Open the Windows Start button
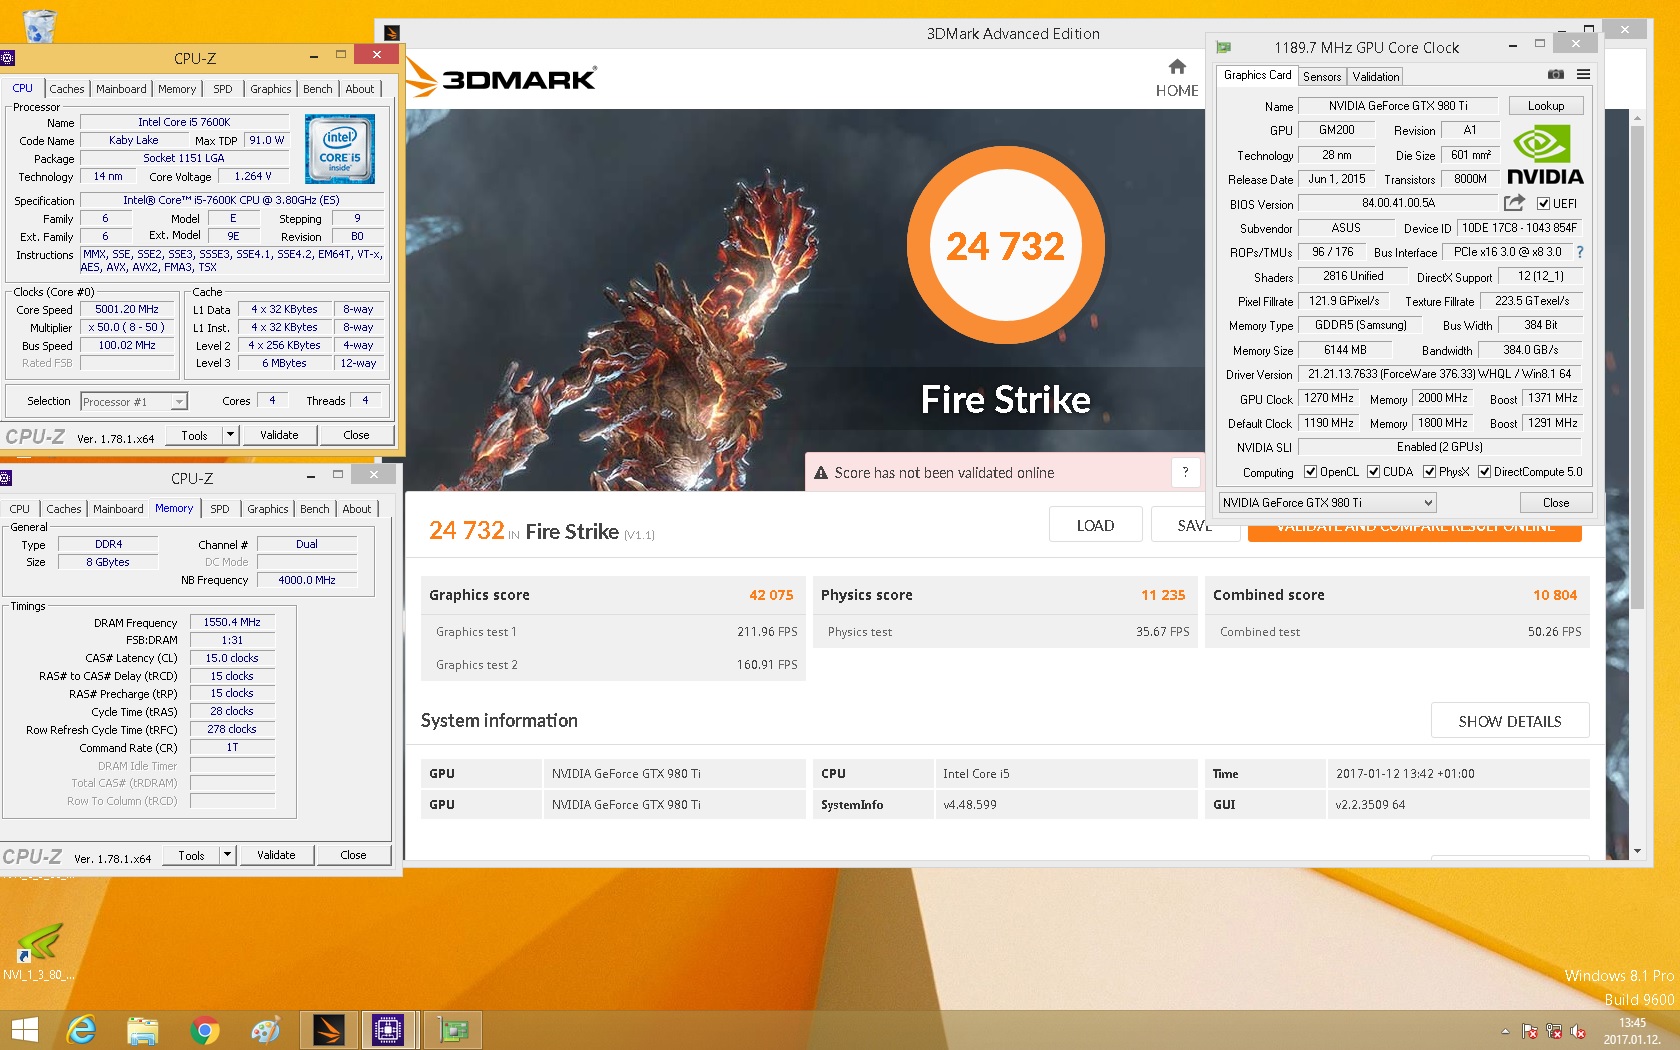 [x=24, y=1030]
